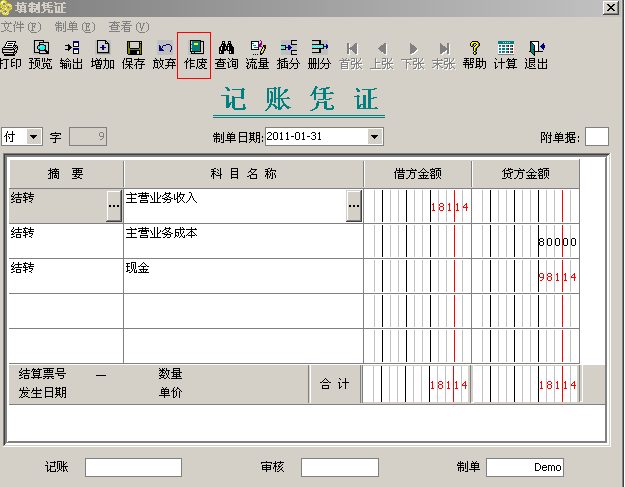
Task: Discard changes with 放弃 icon
Action: pos(164,55)
